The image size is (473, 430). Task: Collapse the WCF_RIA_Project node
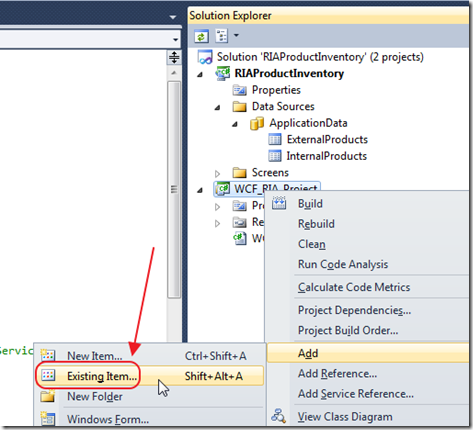200,190
